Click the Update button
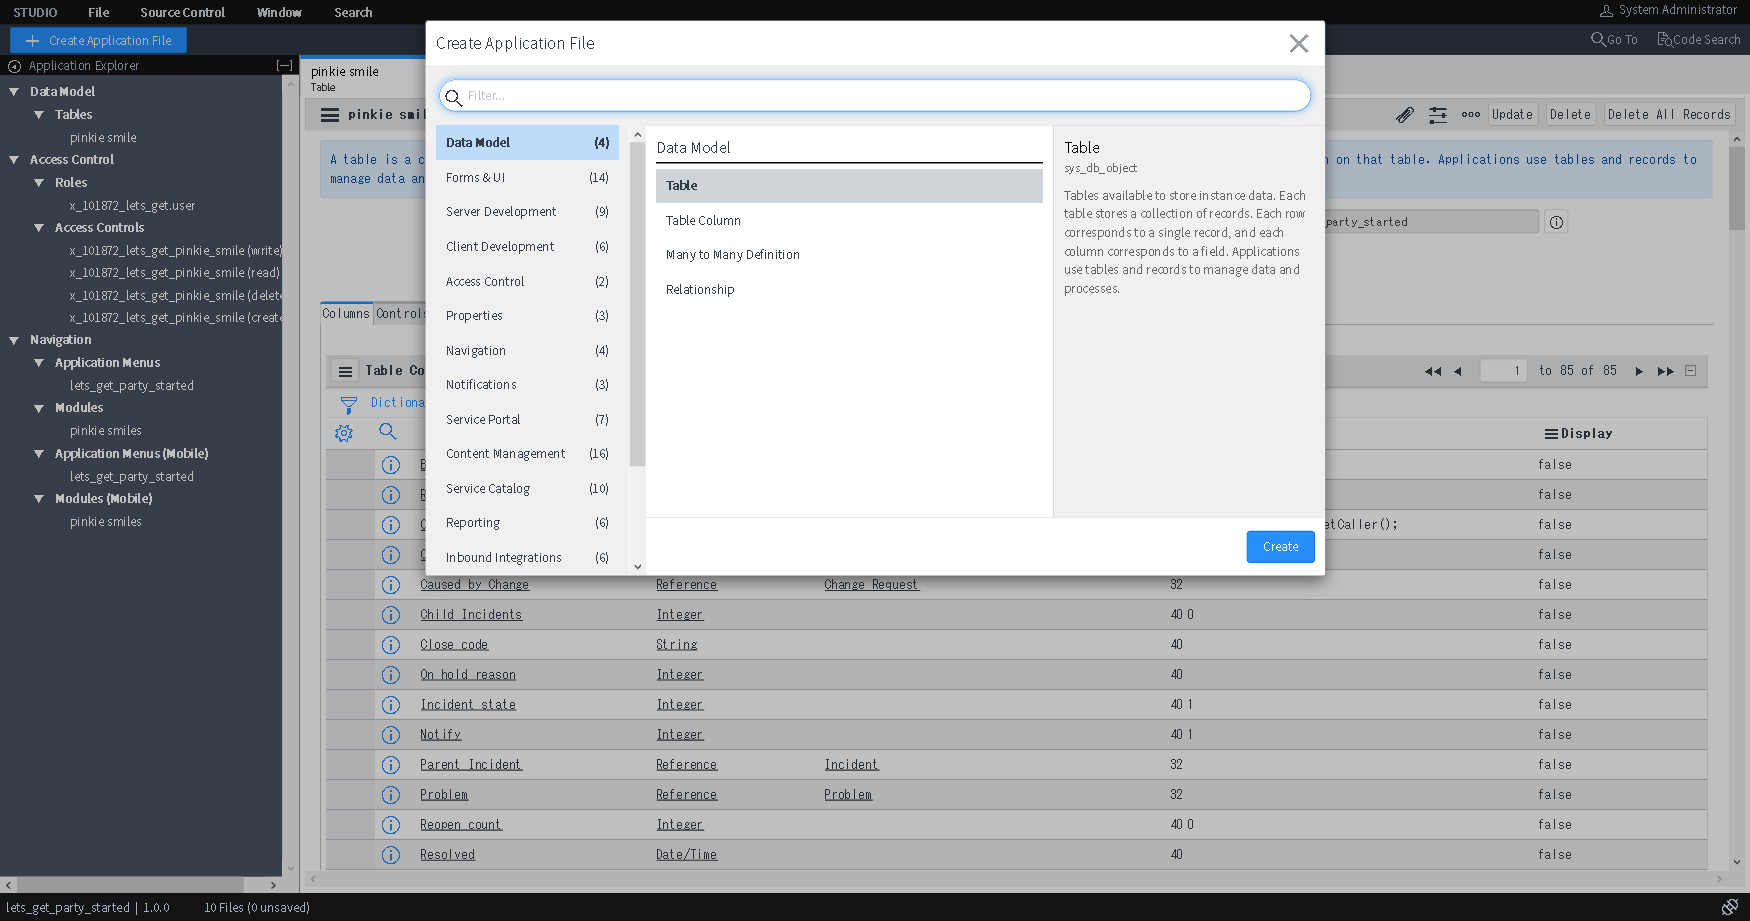 click(1512, 114)
